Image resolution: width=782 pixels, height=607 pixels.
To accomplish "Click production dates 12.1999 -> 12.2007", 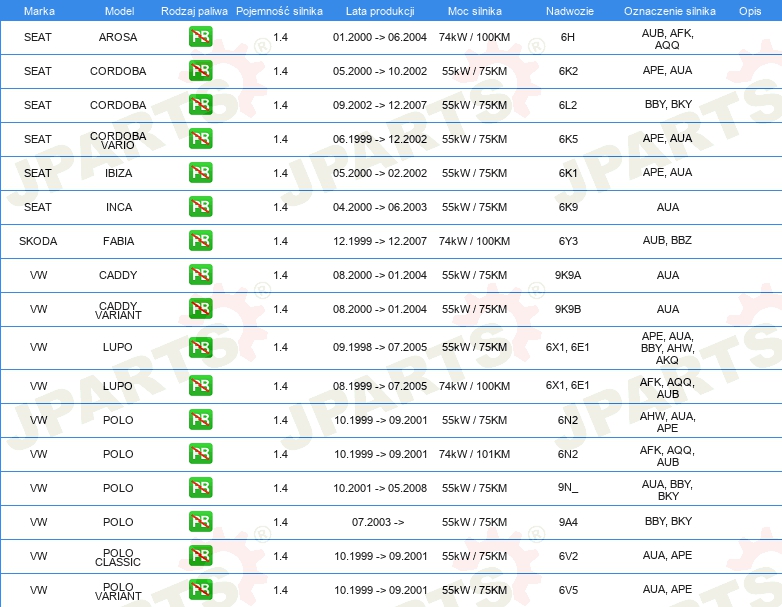I will (380, 241).
